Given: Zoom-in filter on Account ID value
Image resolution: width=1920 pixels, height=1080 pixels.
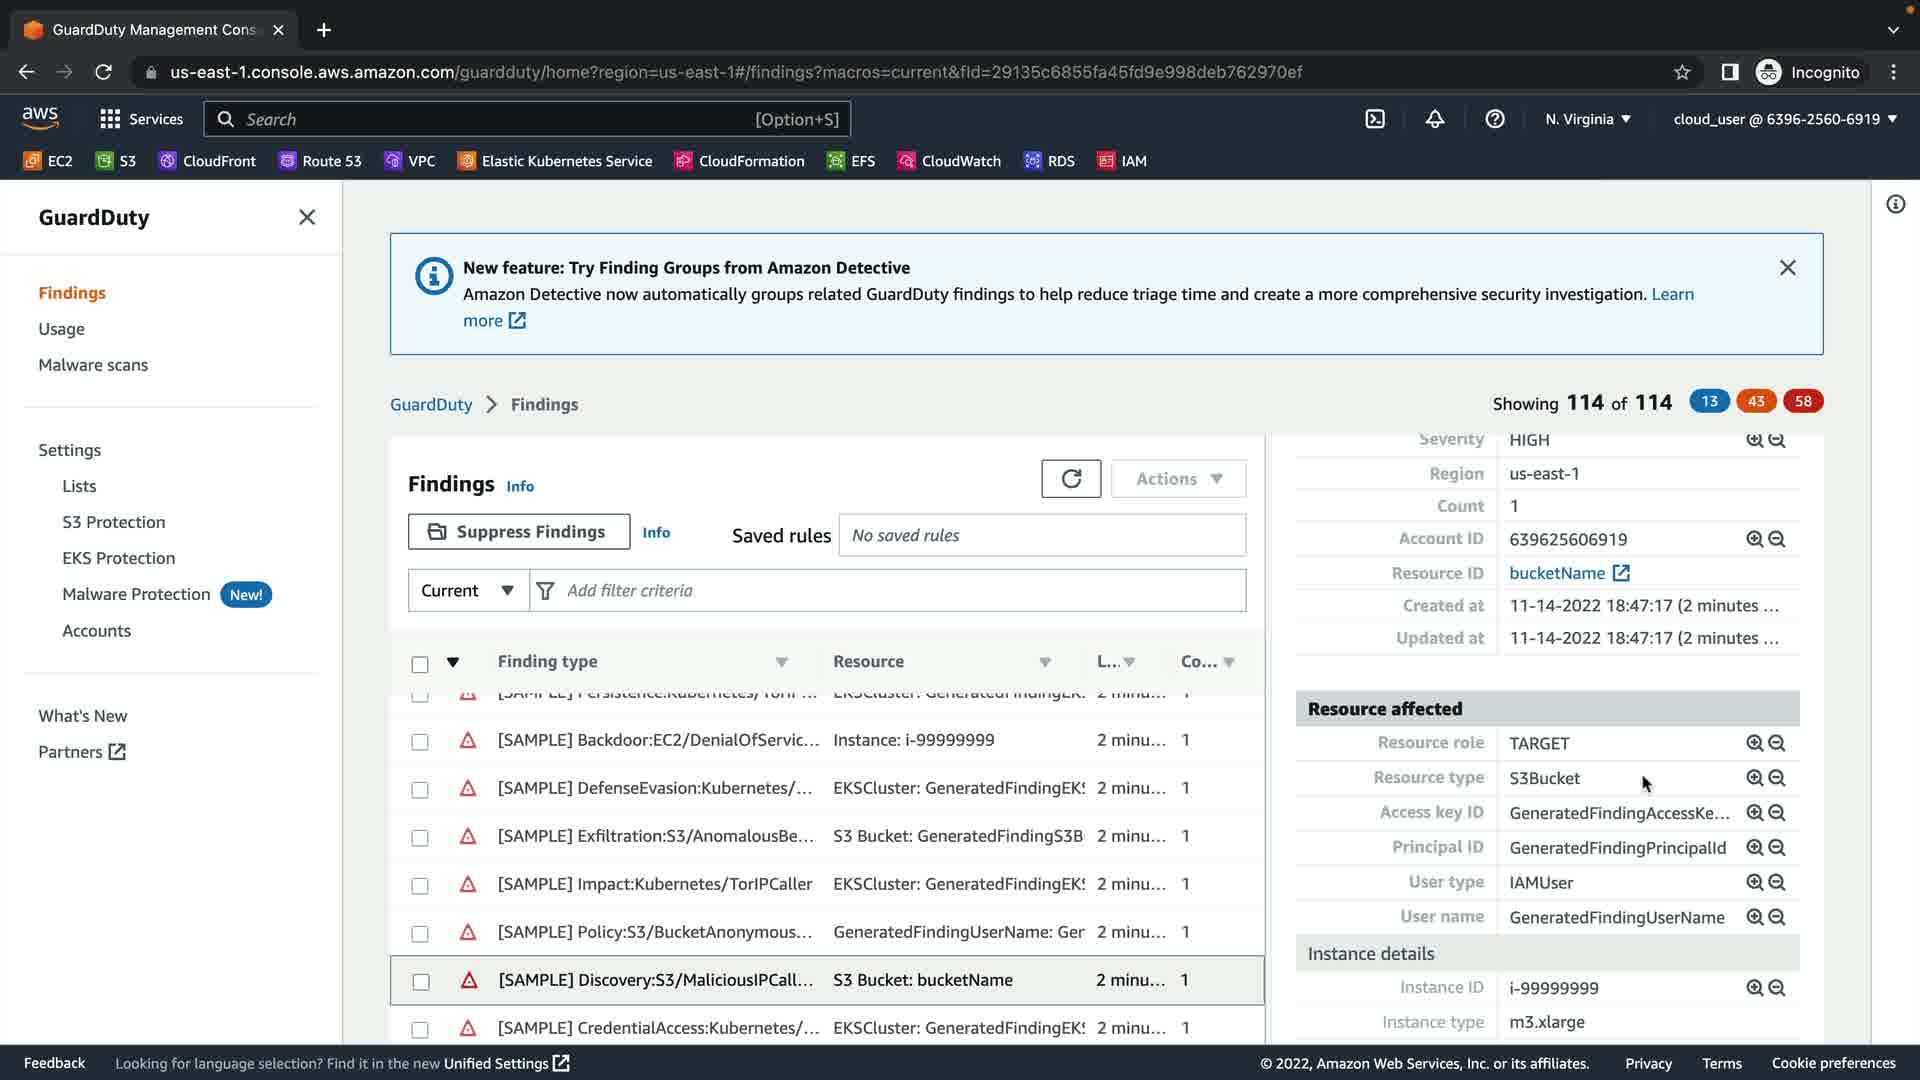Looking at the screenshot, I should pos(1754,539).
